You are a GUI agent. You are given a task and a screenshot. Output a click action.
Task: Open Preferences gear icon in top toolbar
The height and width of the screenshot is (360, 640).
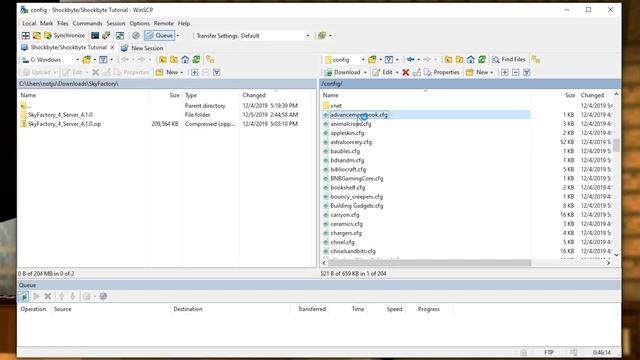(x=136, y=36)
